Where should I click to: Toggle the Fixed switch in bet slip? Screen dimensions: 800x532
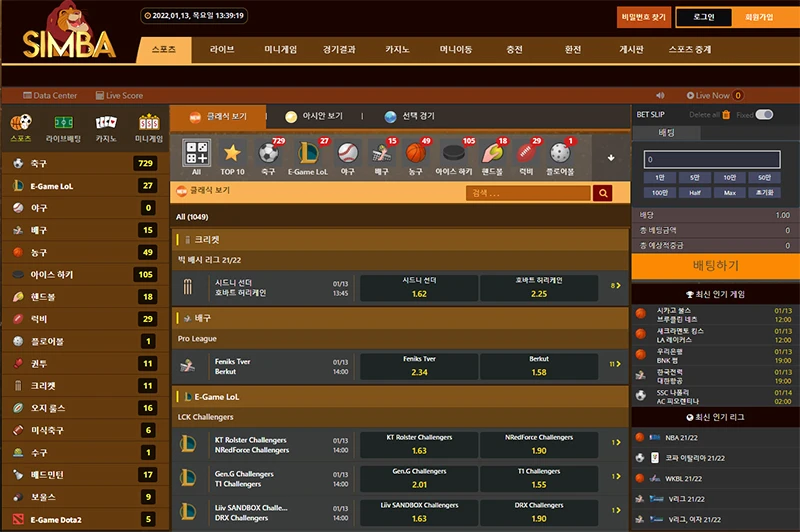(764, 114)
